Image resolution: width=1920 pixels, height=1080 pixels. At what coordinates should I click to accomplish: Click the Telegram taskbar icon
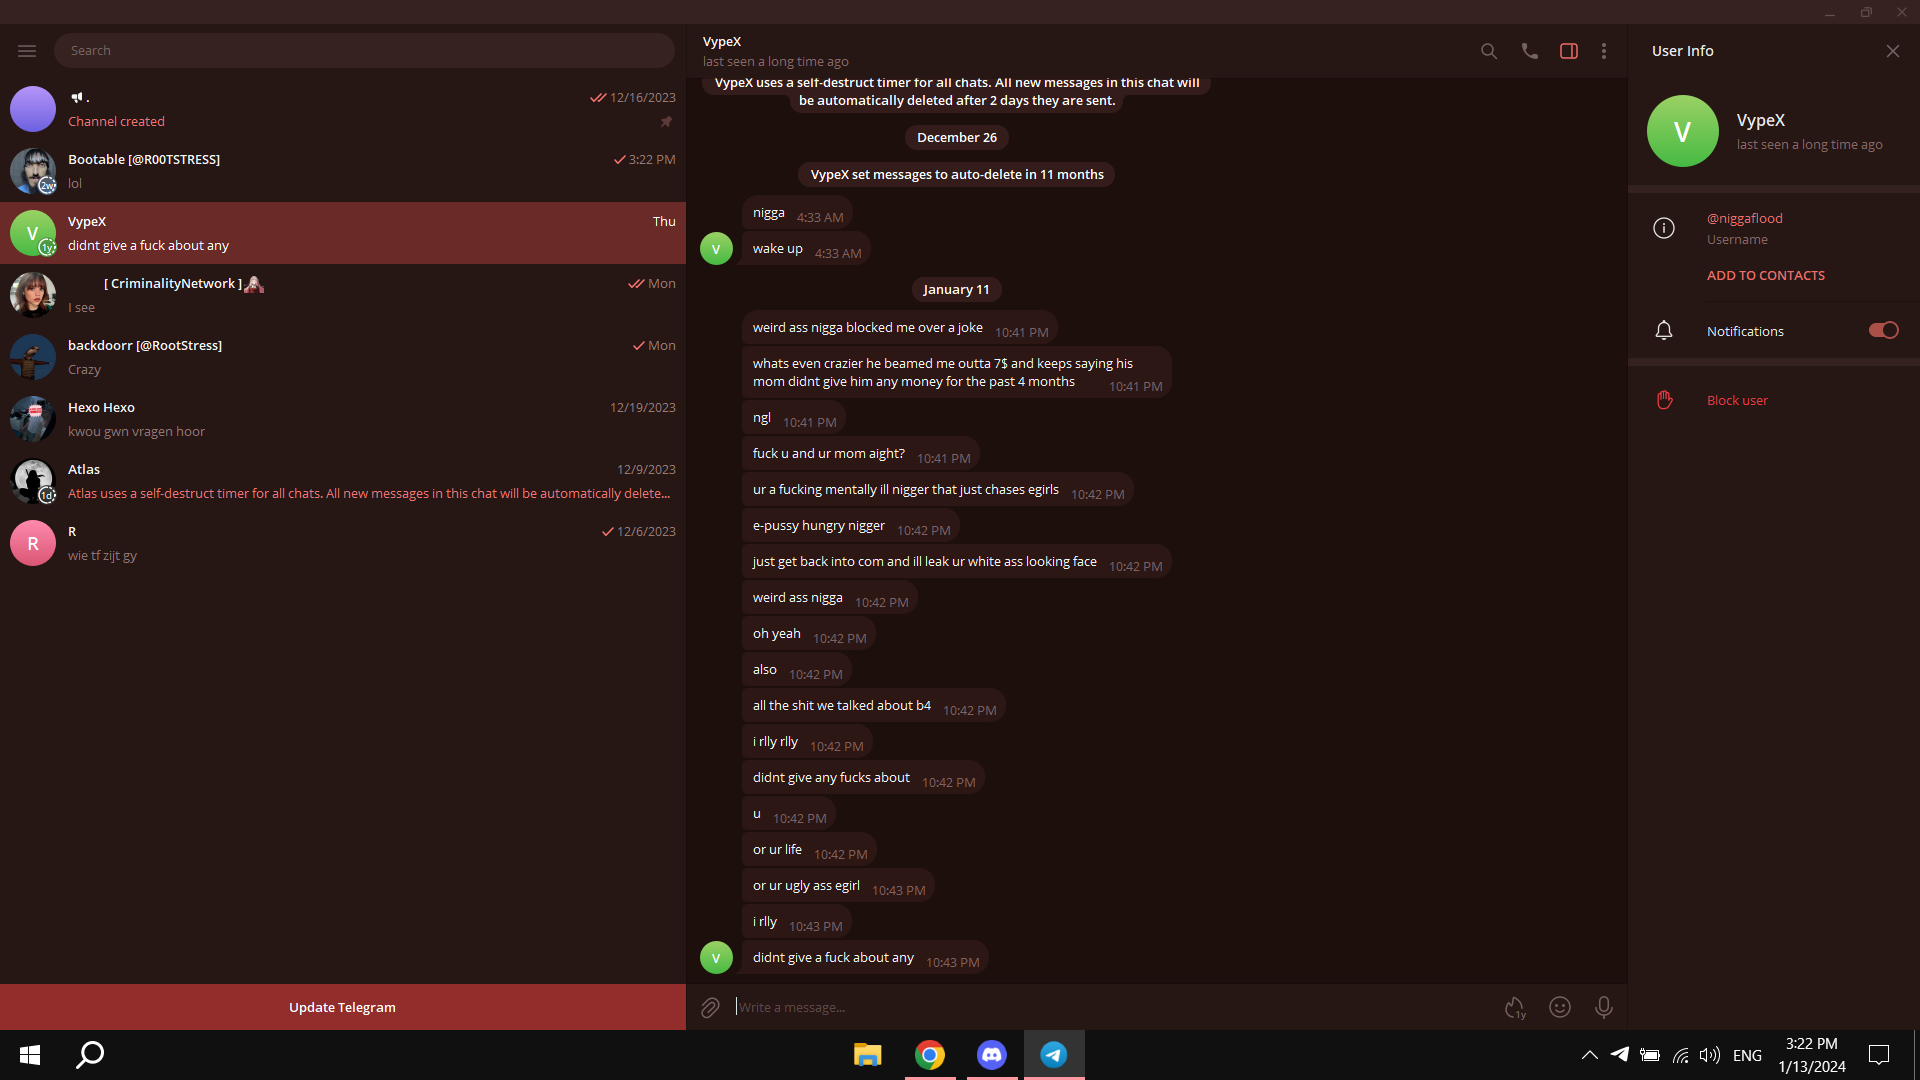click(x=1054, y=1055)
